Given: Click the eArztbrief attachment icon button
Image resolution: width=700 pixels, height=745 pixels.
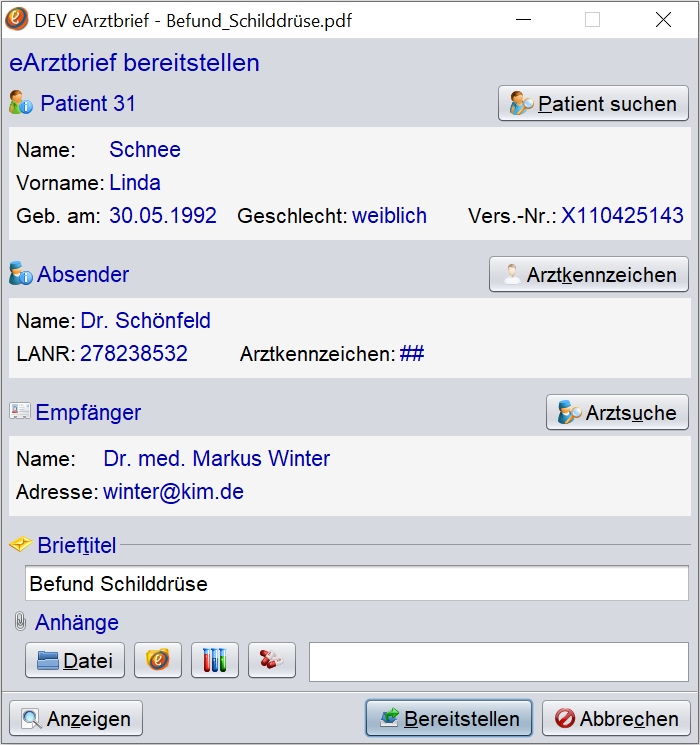Looking at the screenshot, I should 158,660.
